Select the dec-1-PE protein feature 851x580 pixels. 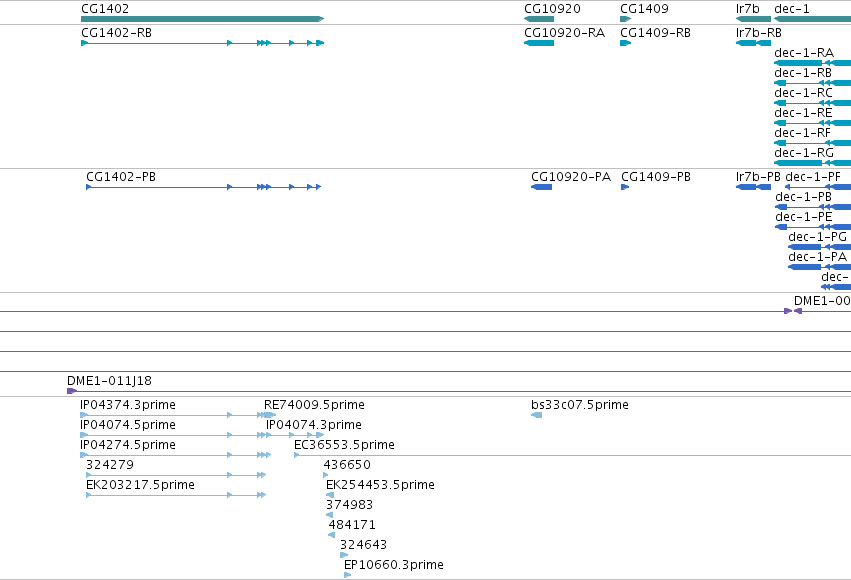click(813, 227)
